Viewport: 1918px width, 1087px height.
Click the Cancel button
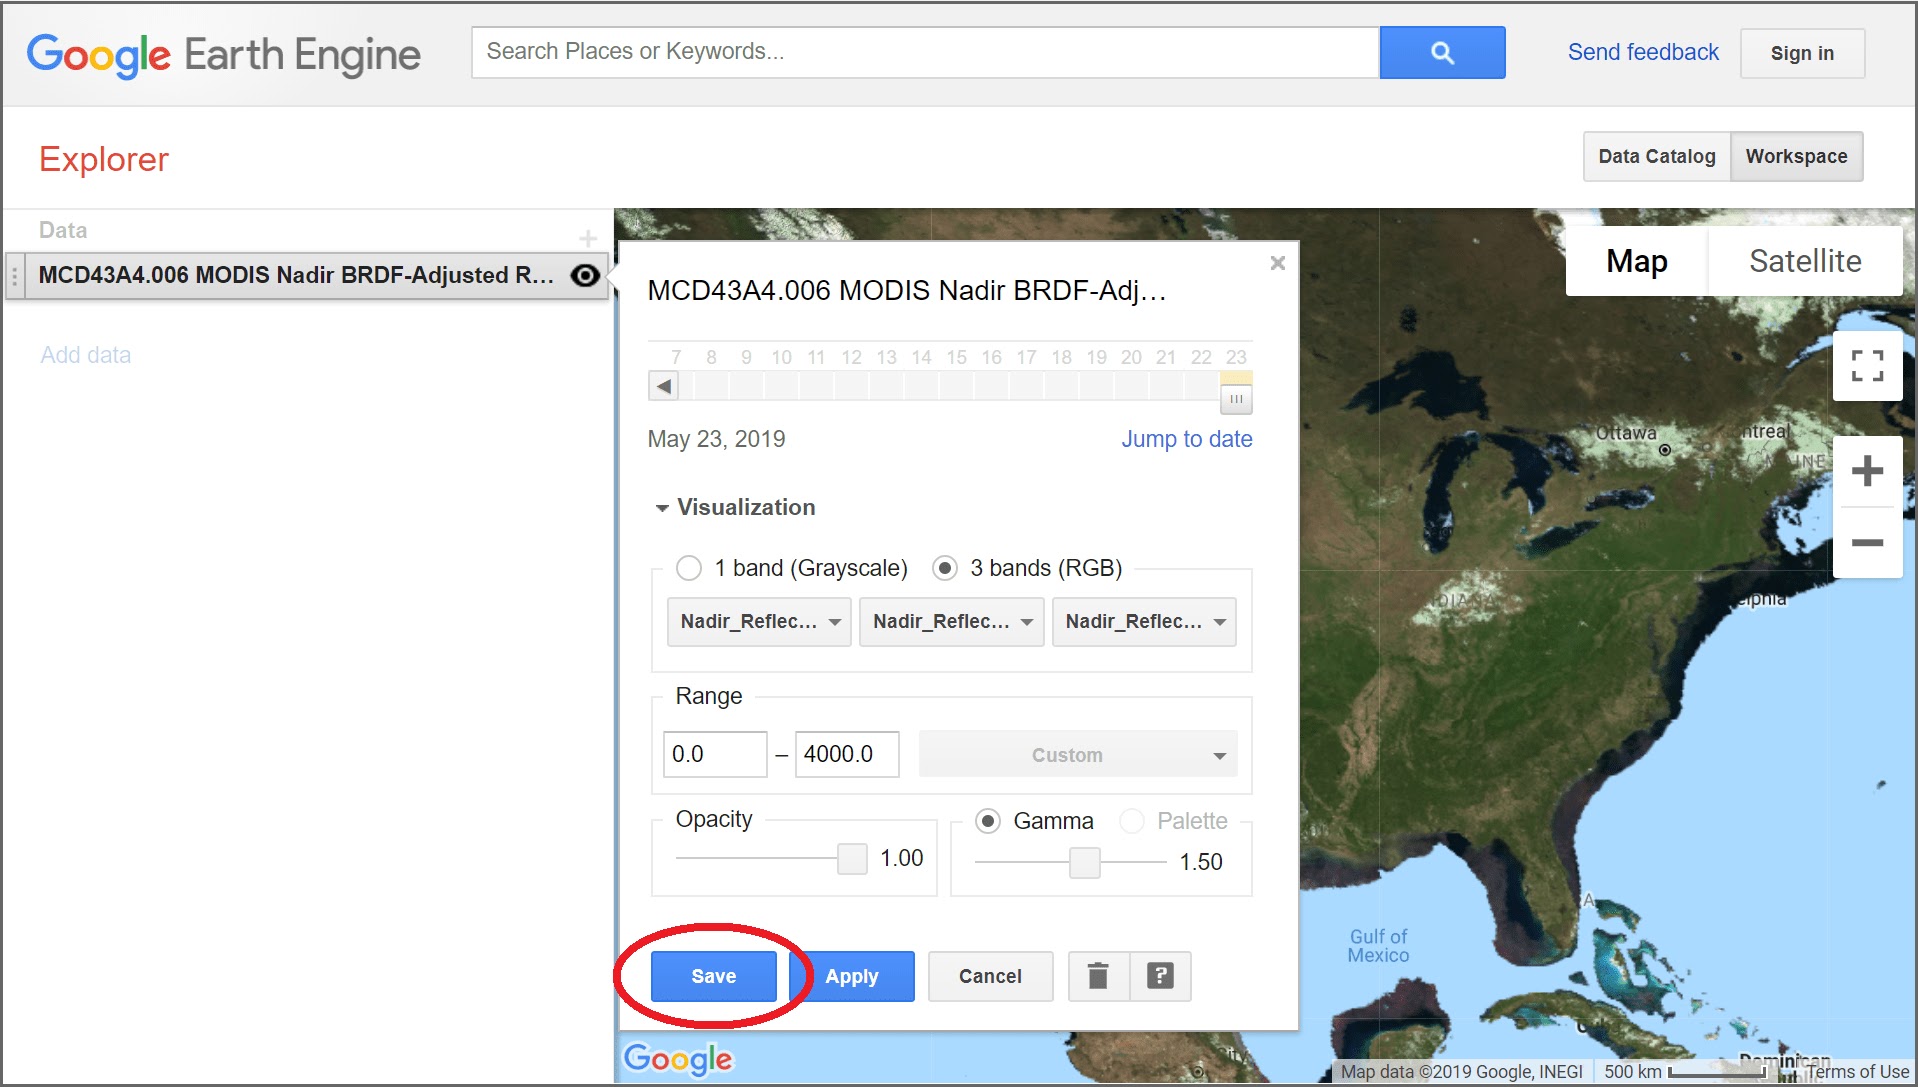coord(990,976)
